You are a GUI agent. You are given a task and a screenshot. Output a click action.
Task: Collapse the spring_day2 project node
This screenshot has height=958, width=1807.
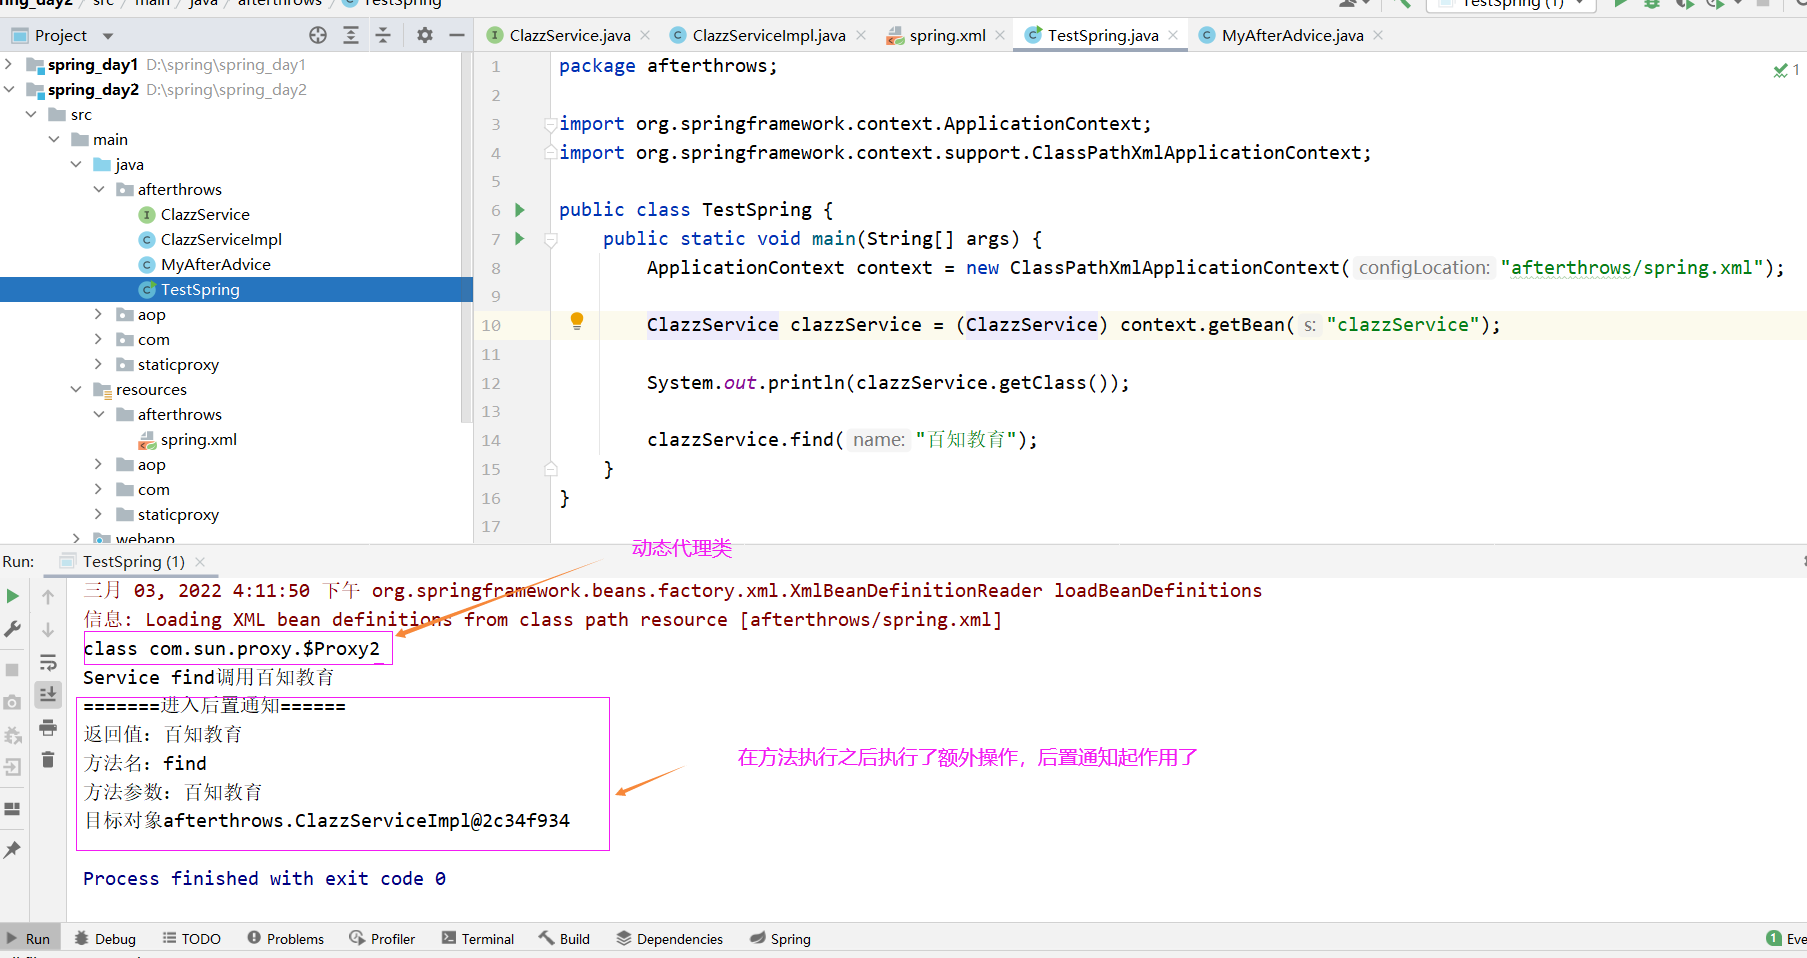(9, 89)
